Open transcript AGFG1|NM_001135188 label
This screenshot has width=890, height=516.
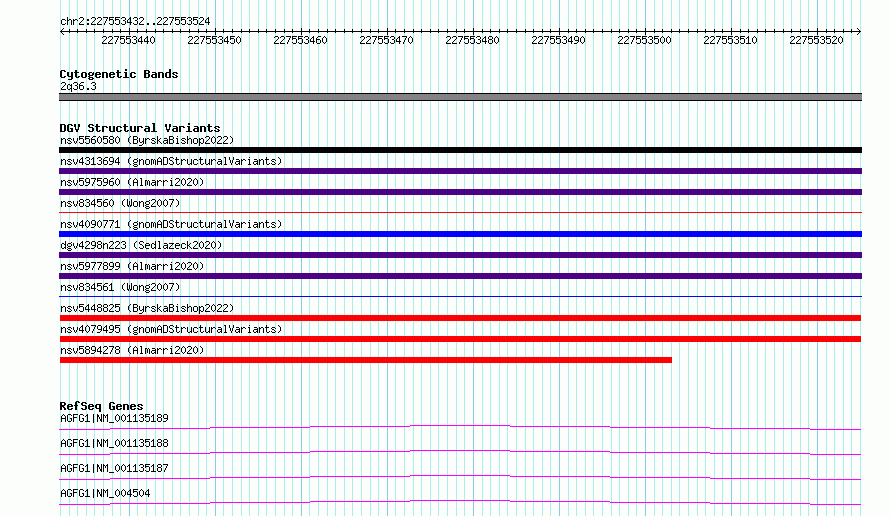coord(114,443)
